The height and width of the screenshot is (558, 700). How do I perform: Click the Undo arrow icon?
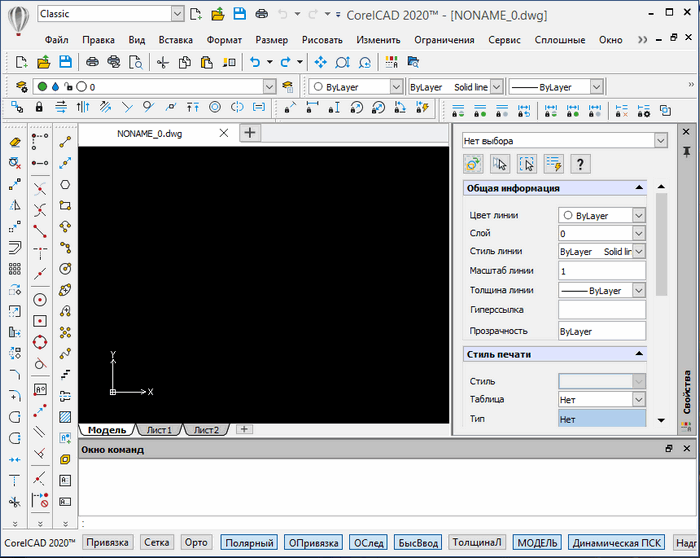click(254, 62)
